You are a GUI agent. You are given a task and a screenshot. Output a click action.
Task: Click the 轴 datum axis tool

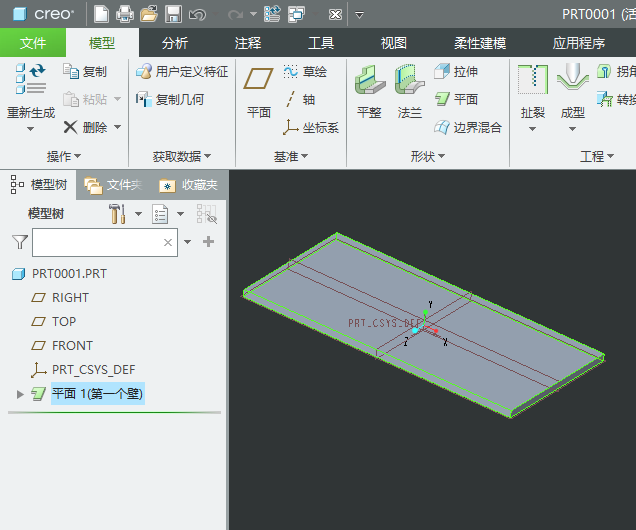[x=299, y=99]
